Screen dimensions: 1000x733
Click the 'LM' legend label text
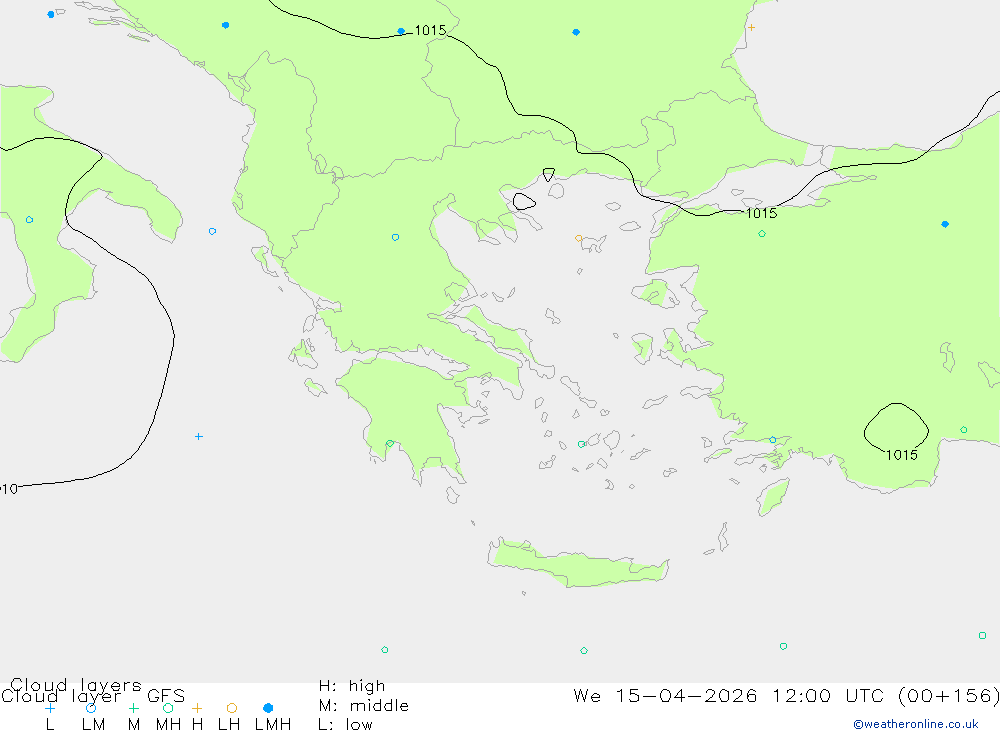click(94, 725)
